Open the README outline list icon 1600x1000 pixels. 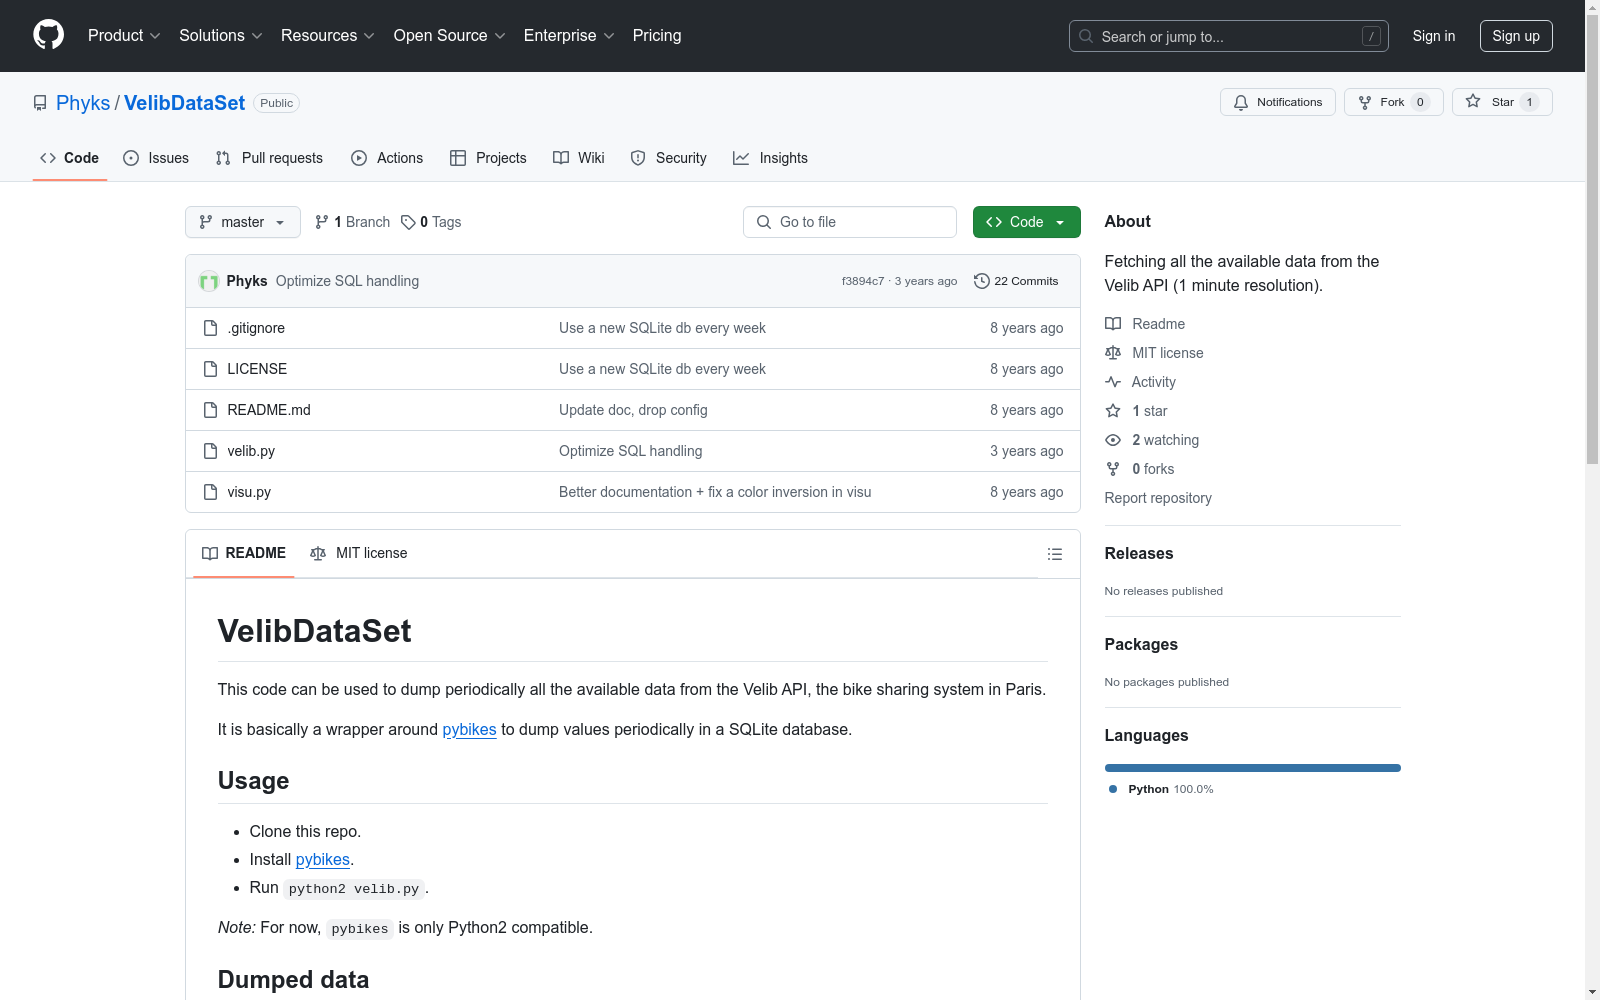(1055, 554)
